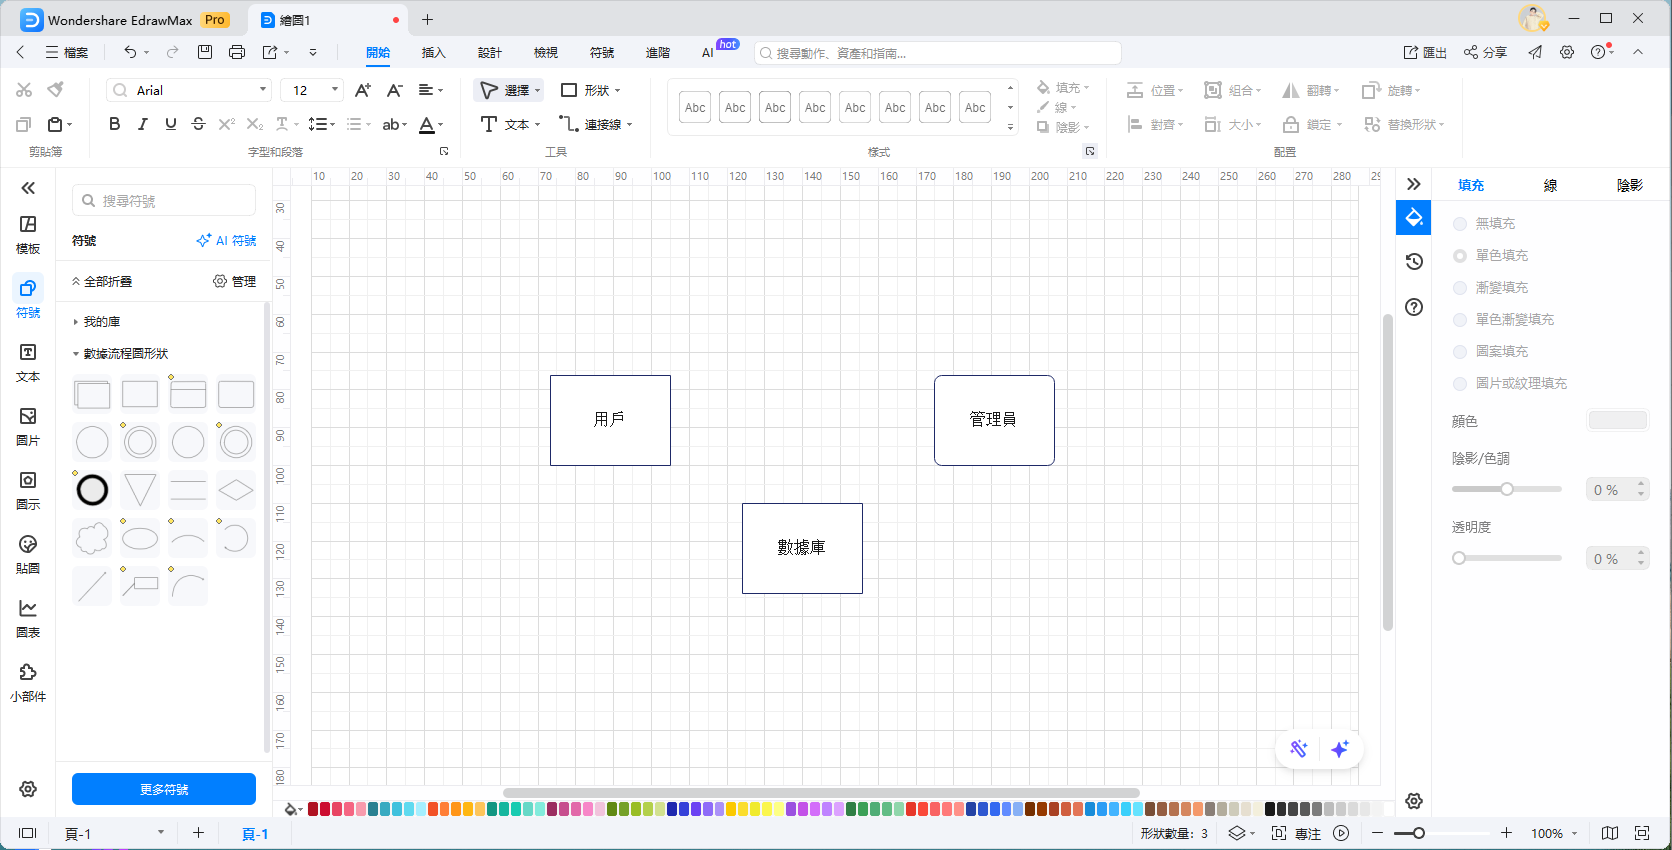
Task: Switch to the 插入 ribbon tab
Action: [x=433, y=52]
